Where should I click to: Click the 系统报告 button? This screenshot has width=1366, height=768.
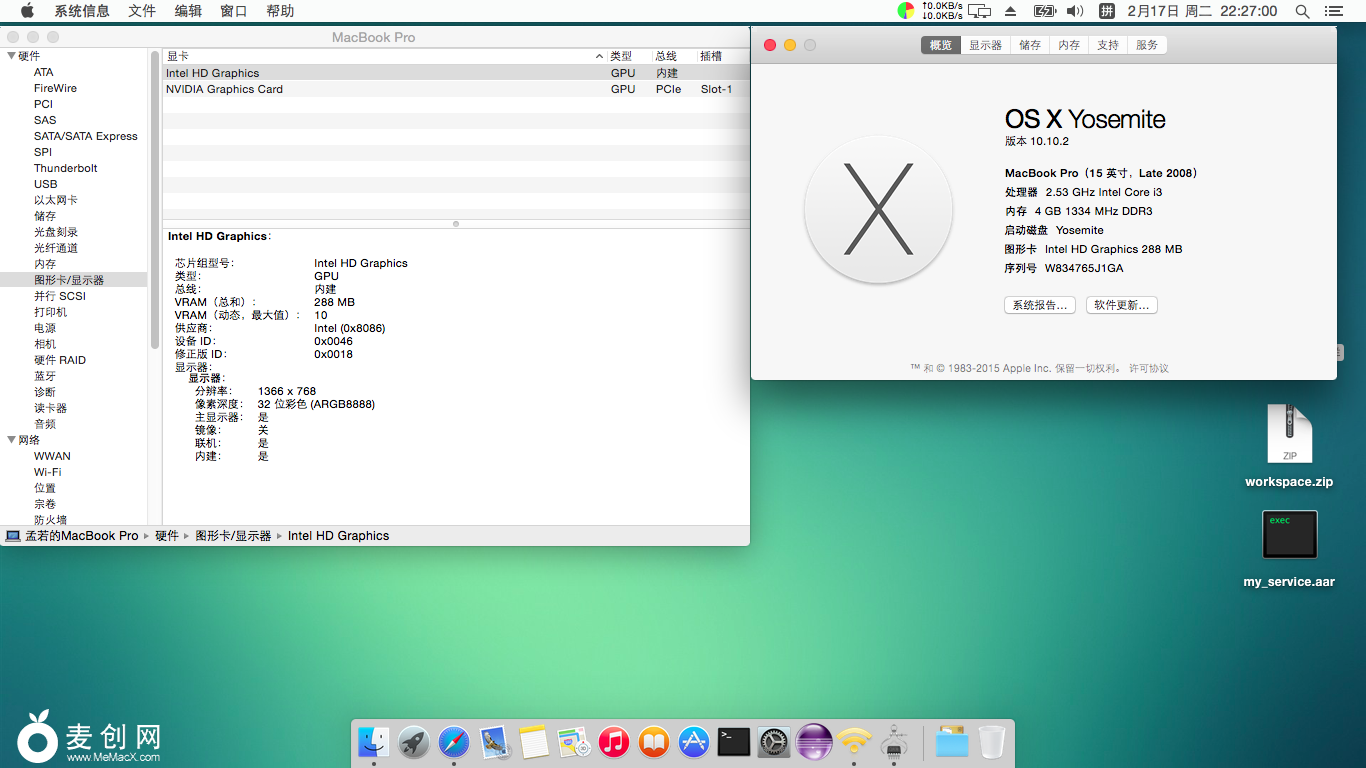point(1039,305)
